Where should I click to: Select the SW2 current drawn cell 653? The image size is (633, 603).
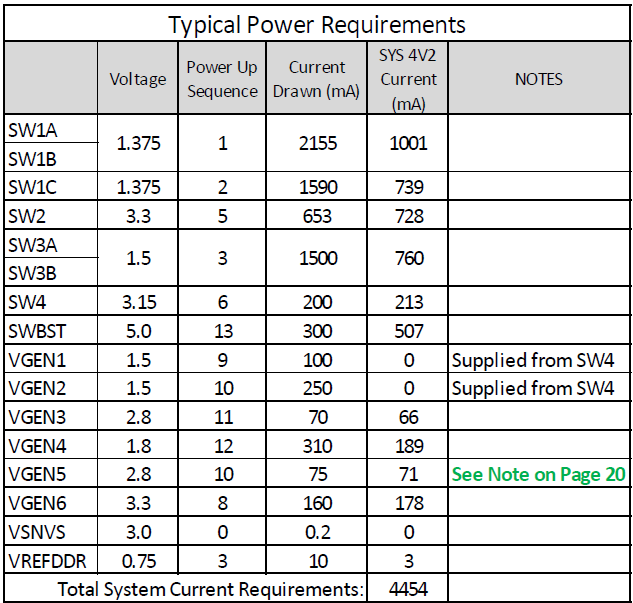tap(316, 215)
